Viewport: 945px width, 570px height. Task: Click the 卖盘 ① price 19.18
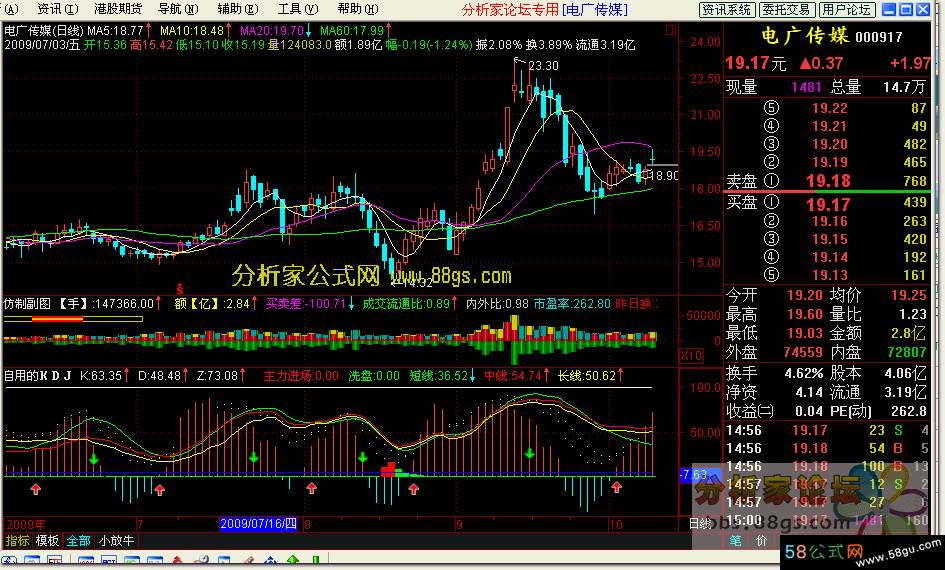[x=828, y=181]
